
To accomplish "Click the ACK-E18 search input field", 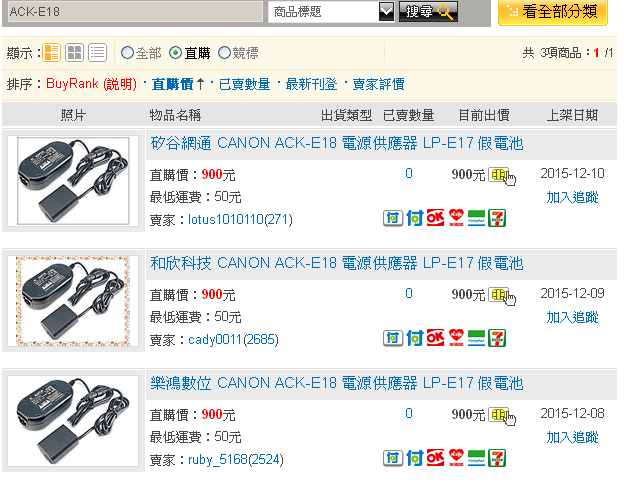I will 135,12.
